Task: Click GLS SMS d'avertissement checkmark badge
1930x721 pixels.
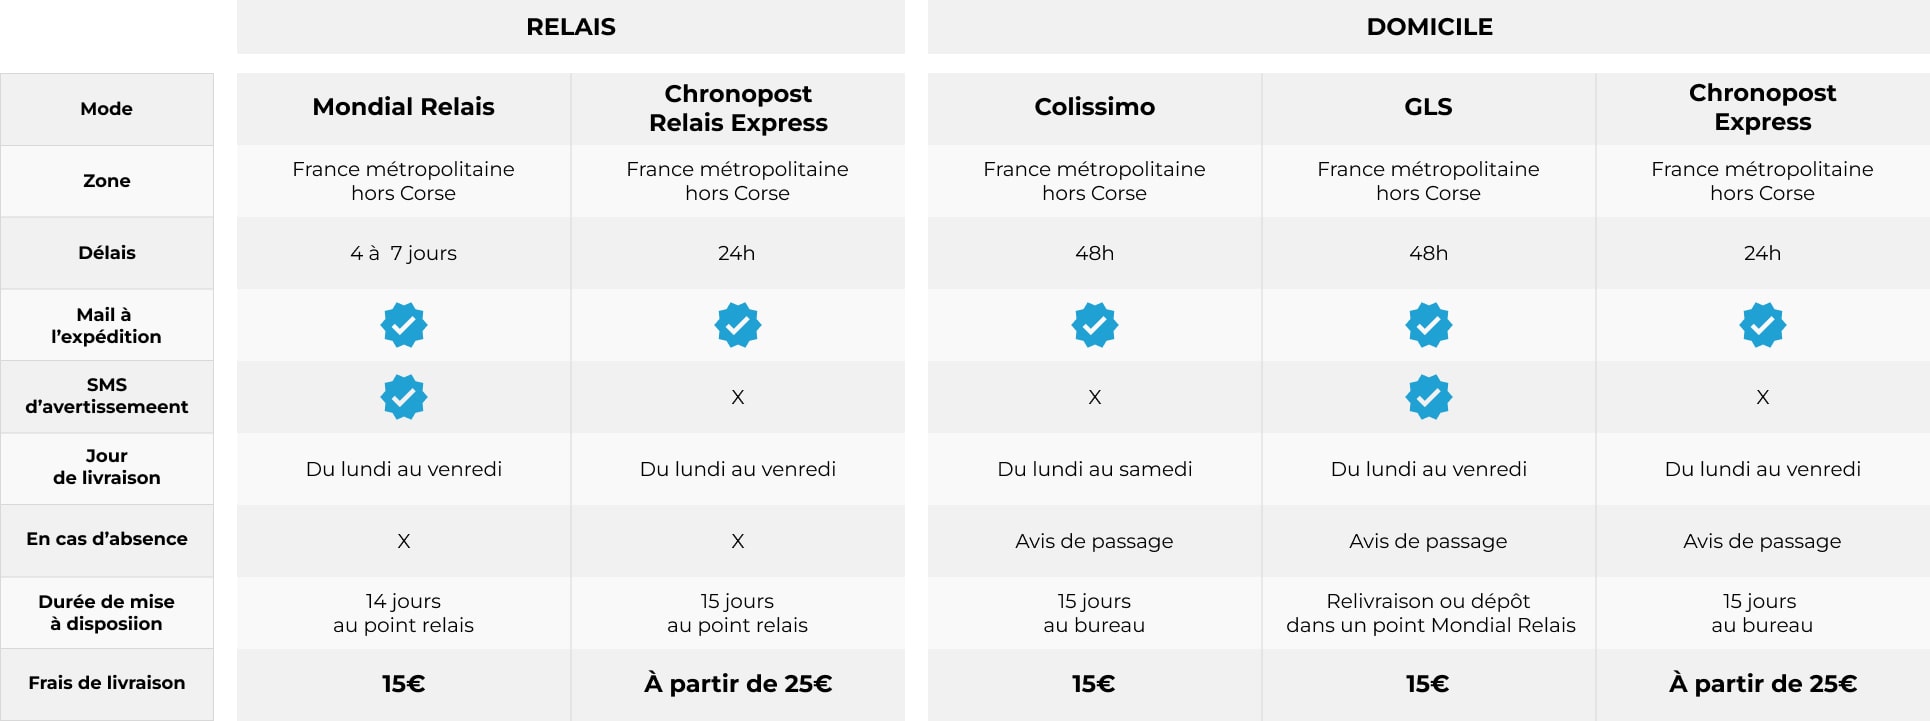Action: (1429, 397)
